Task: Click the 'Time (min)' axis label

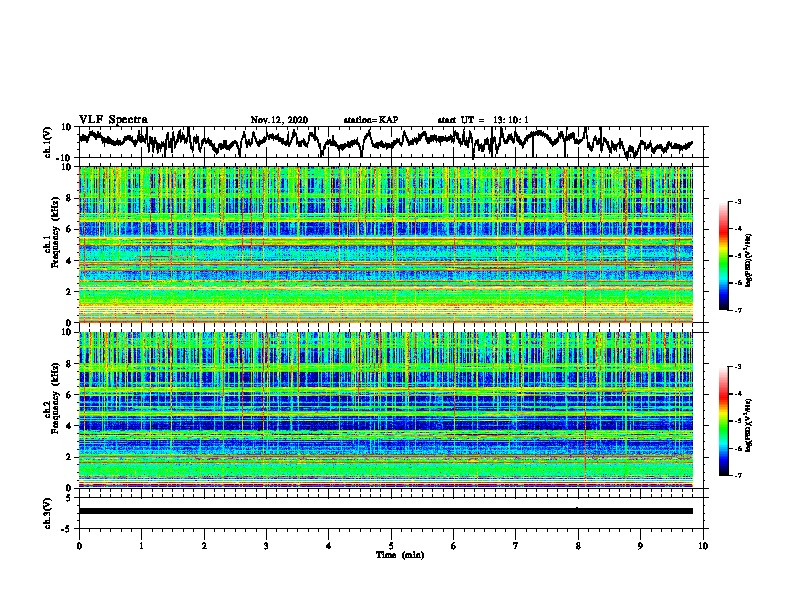Action: coord(400,555)
